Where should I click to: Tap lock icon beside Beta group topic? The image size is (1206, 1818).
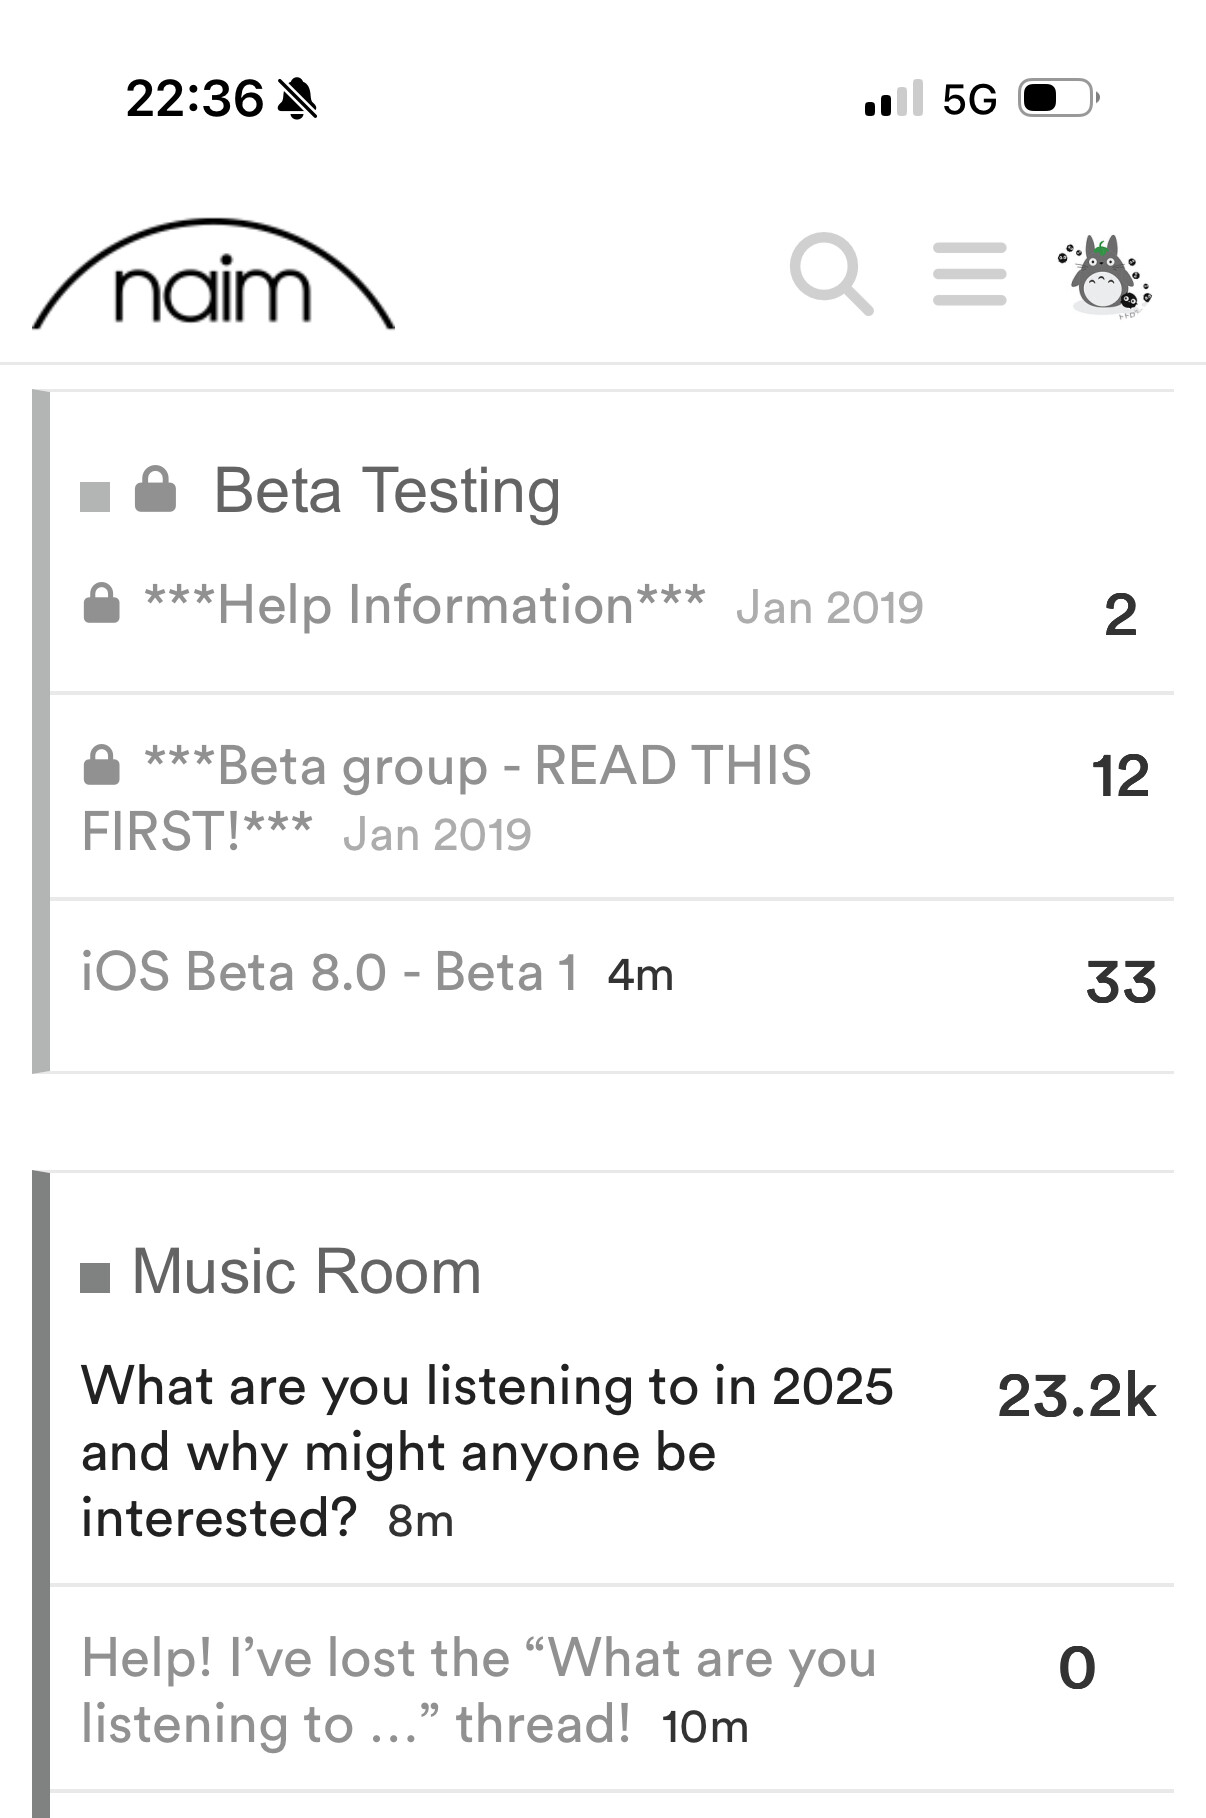[x=101, y=766]
